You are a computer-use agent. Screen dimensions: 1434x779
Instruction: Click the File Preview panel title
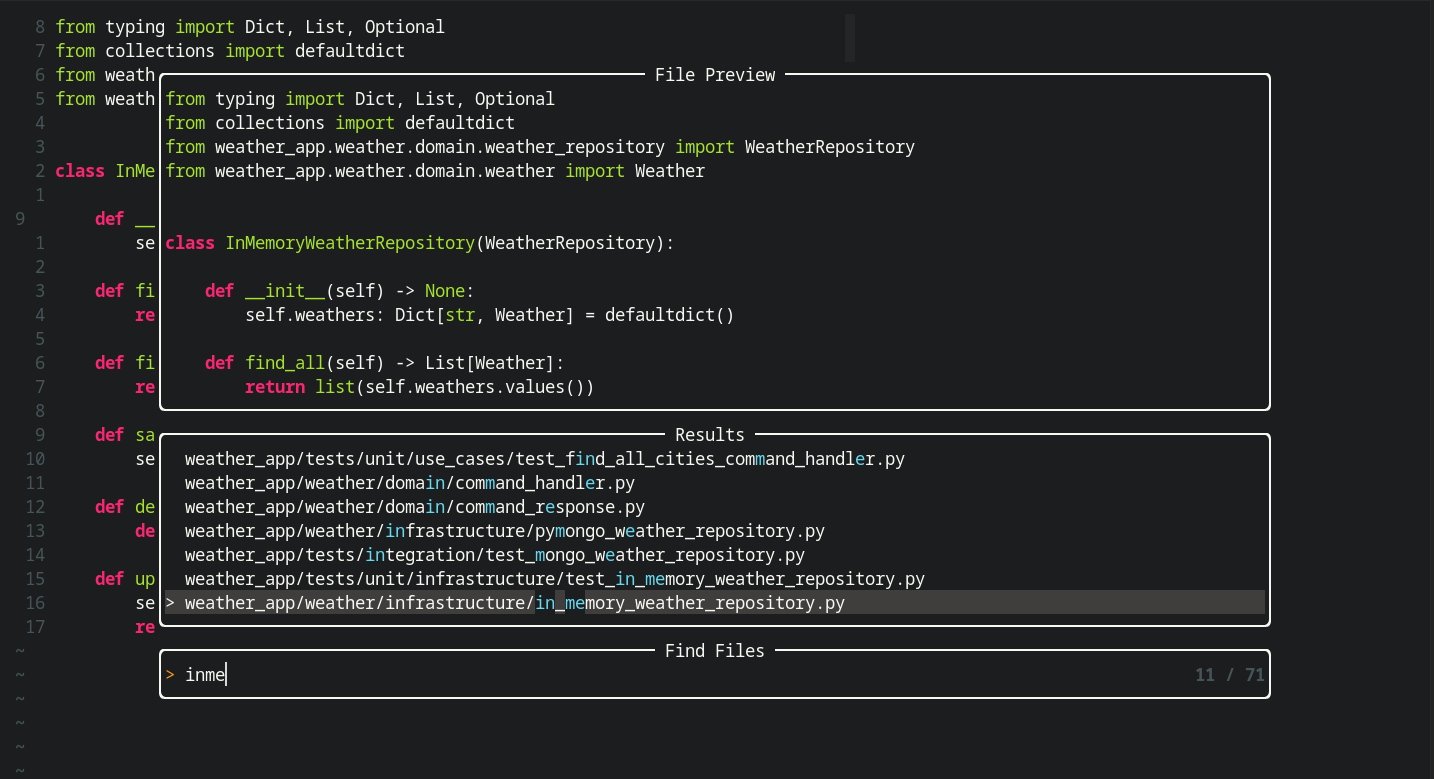click(x=714, y=75)
